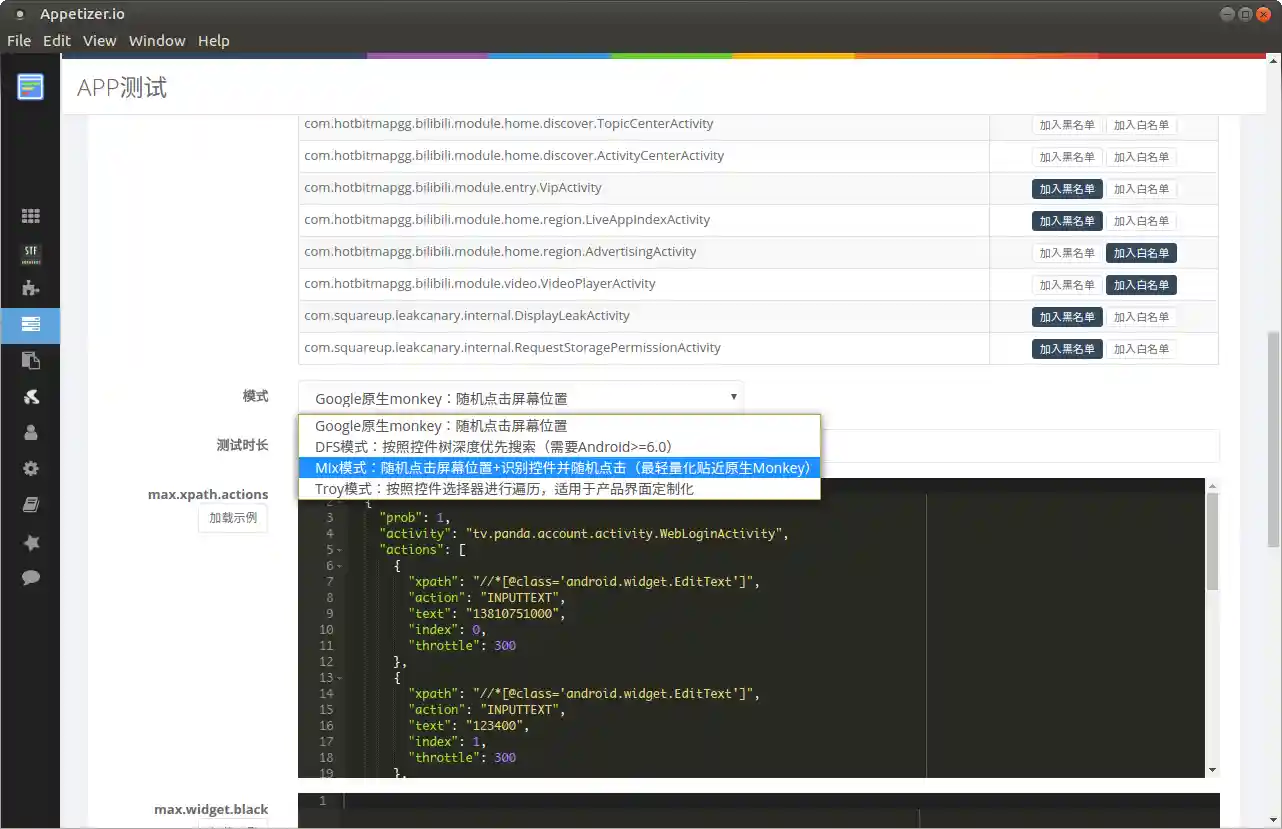Open the grid apps icon in sidebar

pos(30,216)
